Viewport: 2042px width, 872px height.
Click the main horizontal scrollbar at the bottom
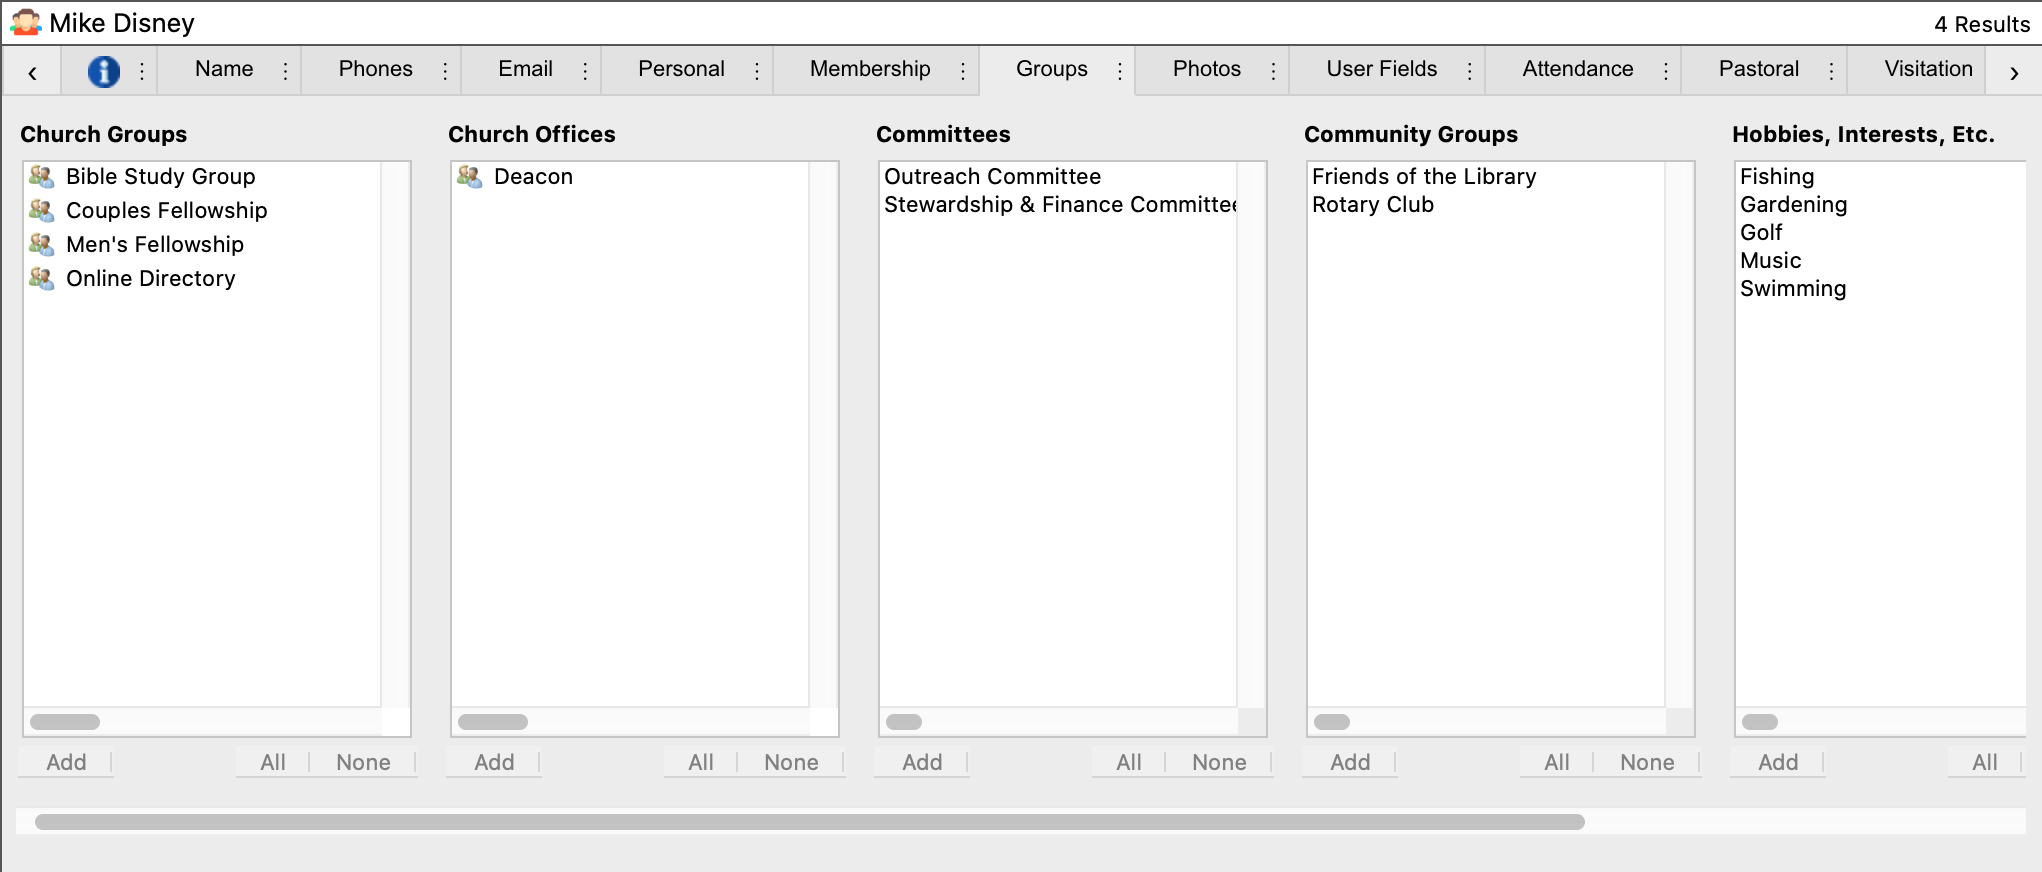click(810, 822)
